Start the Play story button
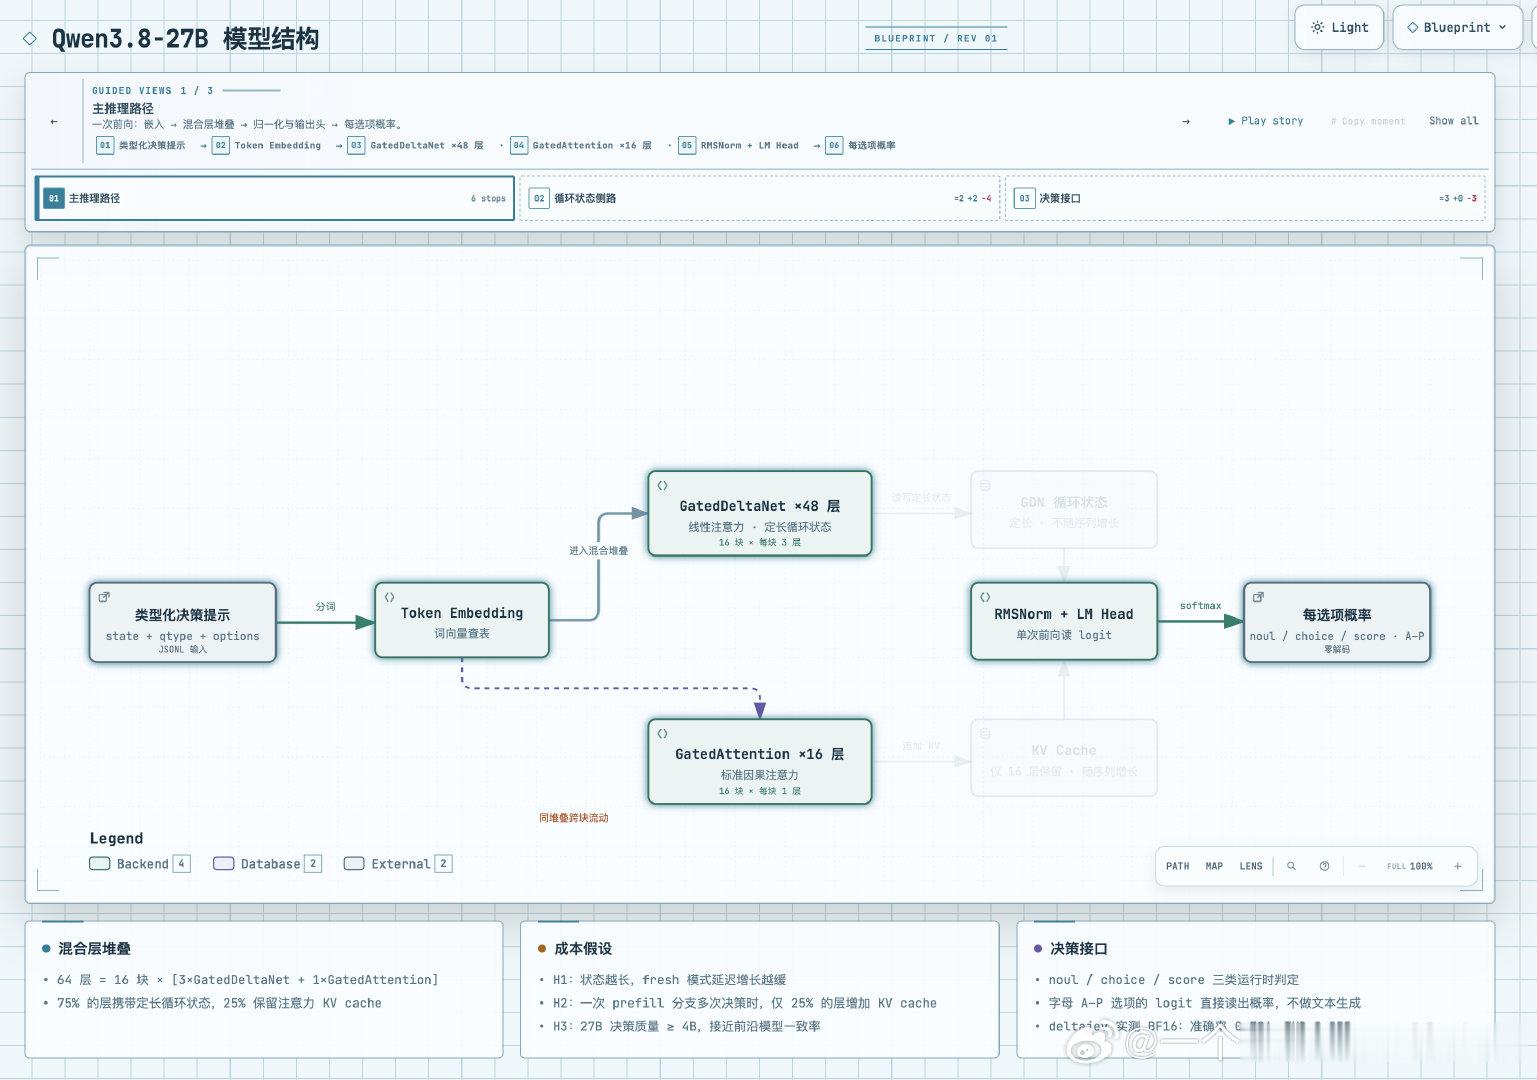 [x=1265, y=121]
